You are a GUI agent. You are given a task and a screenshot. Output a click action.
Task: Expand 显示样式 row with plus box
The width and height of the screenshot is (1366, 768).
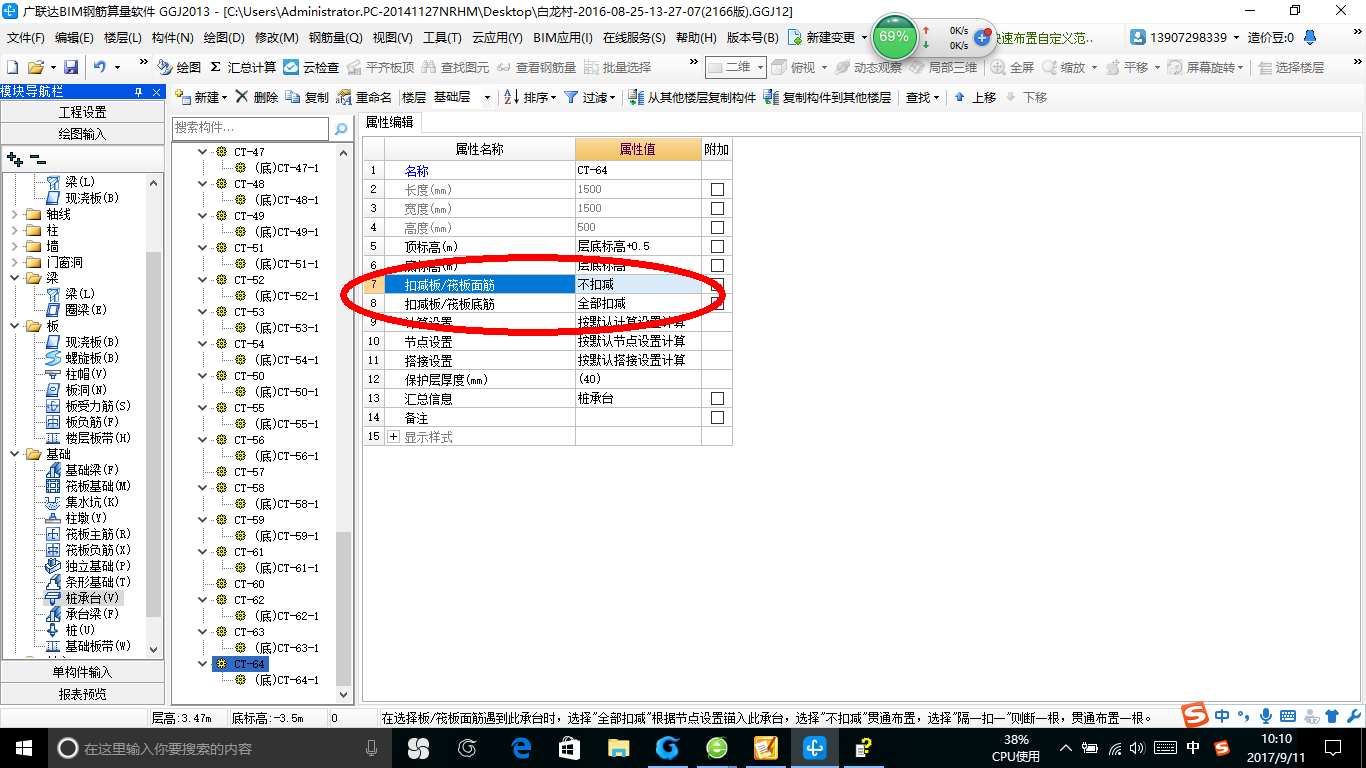tap(393, 437)
